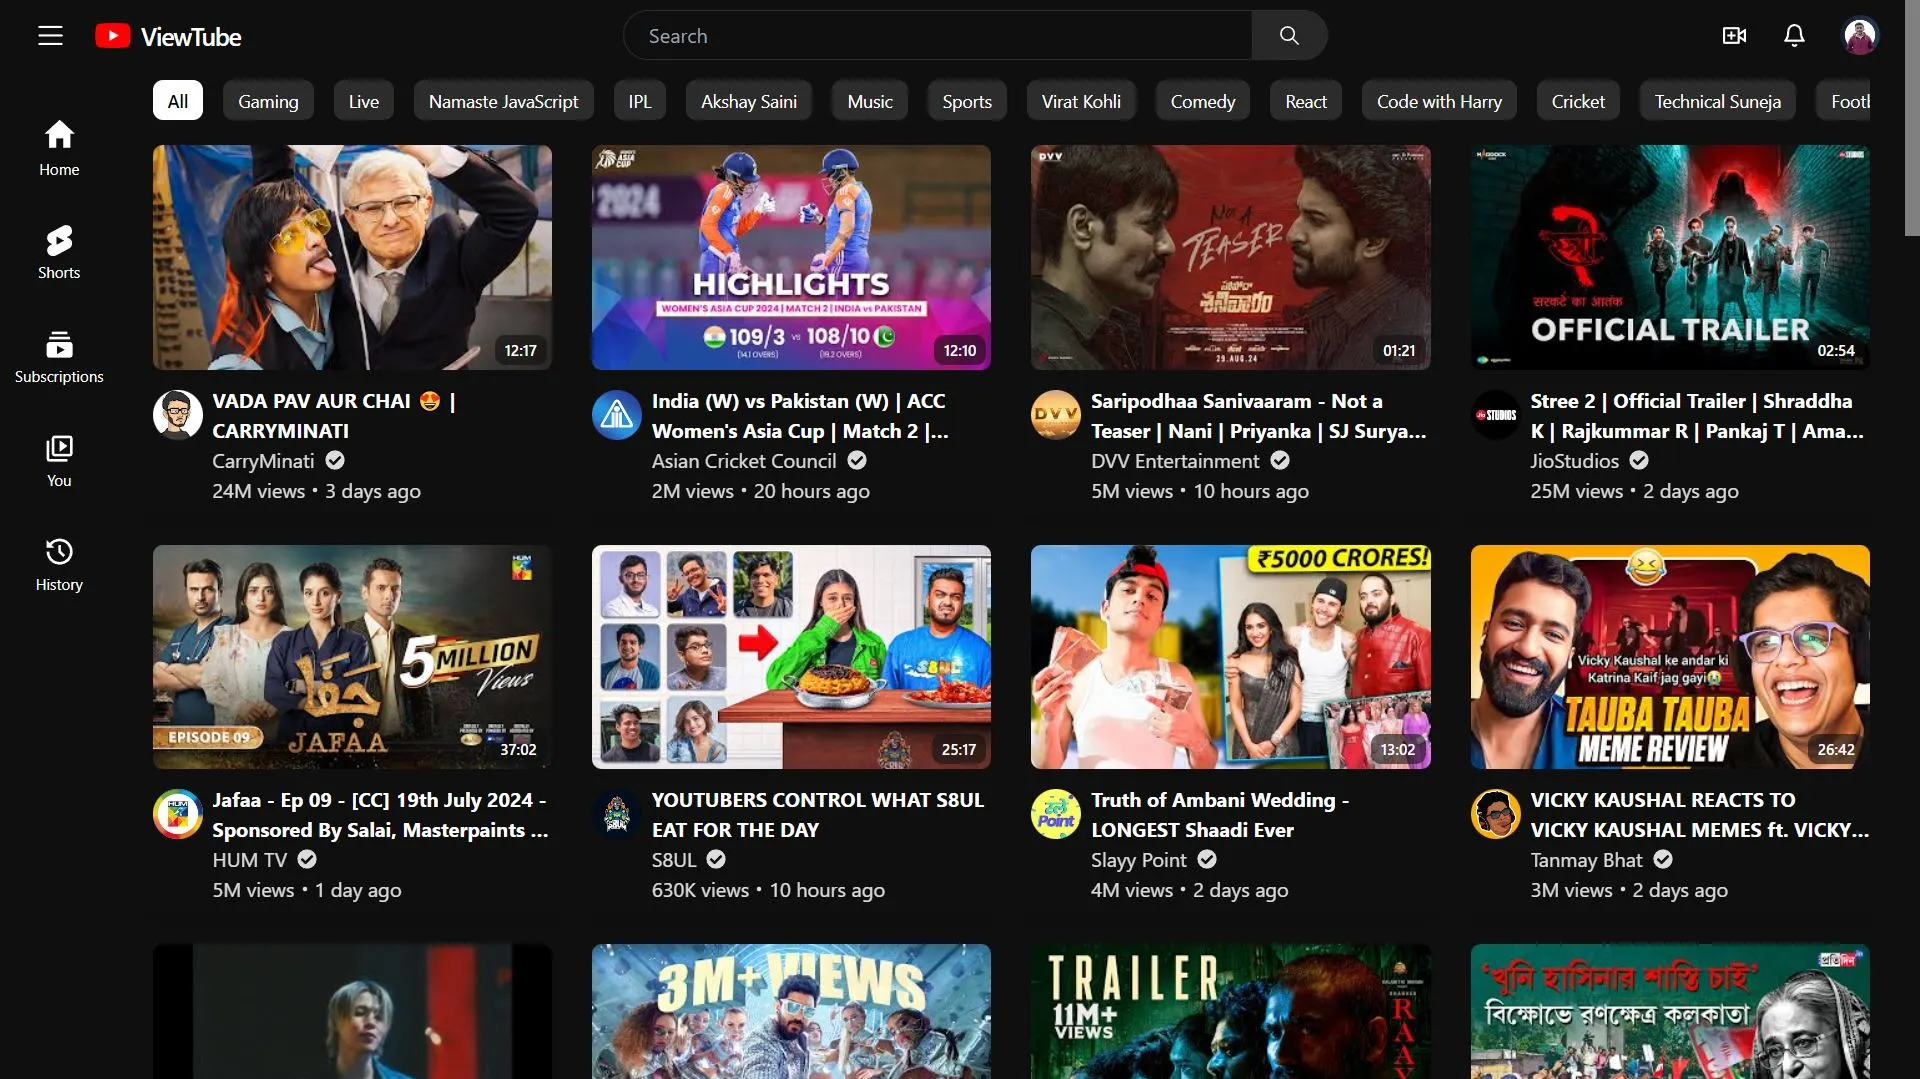Click the JioStudios channel name
Image resolution: width=1920 pixels, height=1079 pixels.
1574,461
